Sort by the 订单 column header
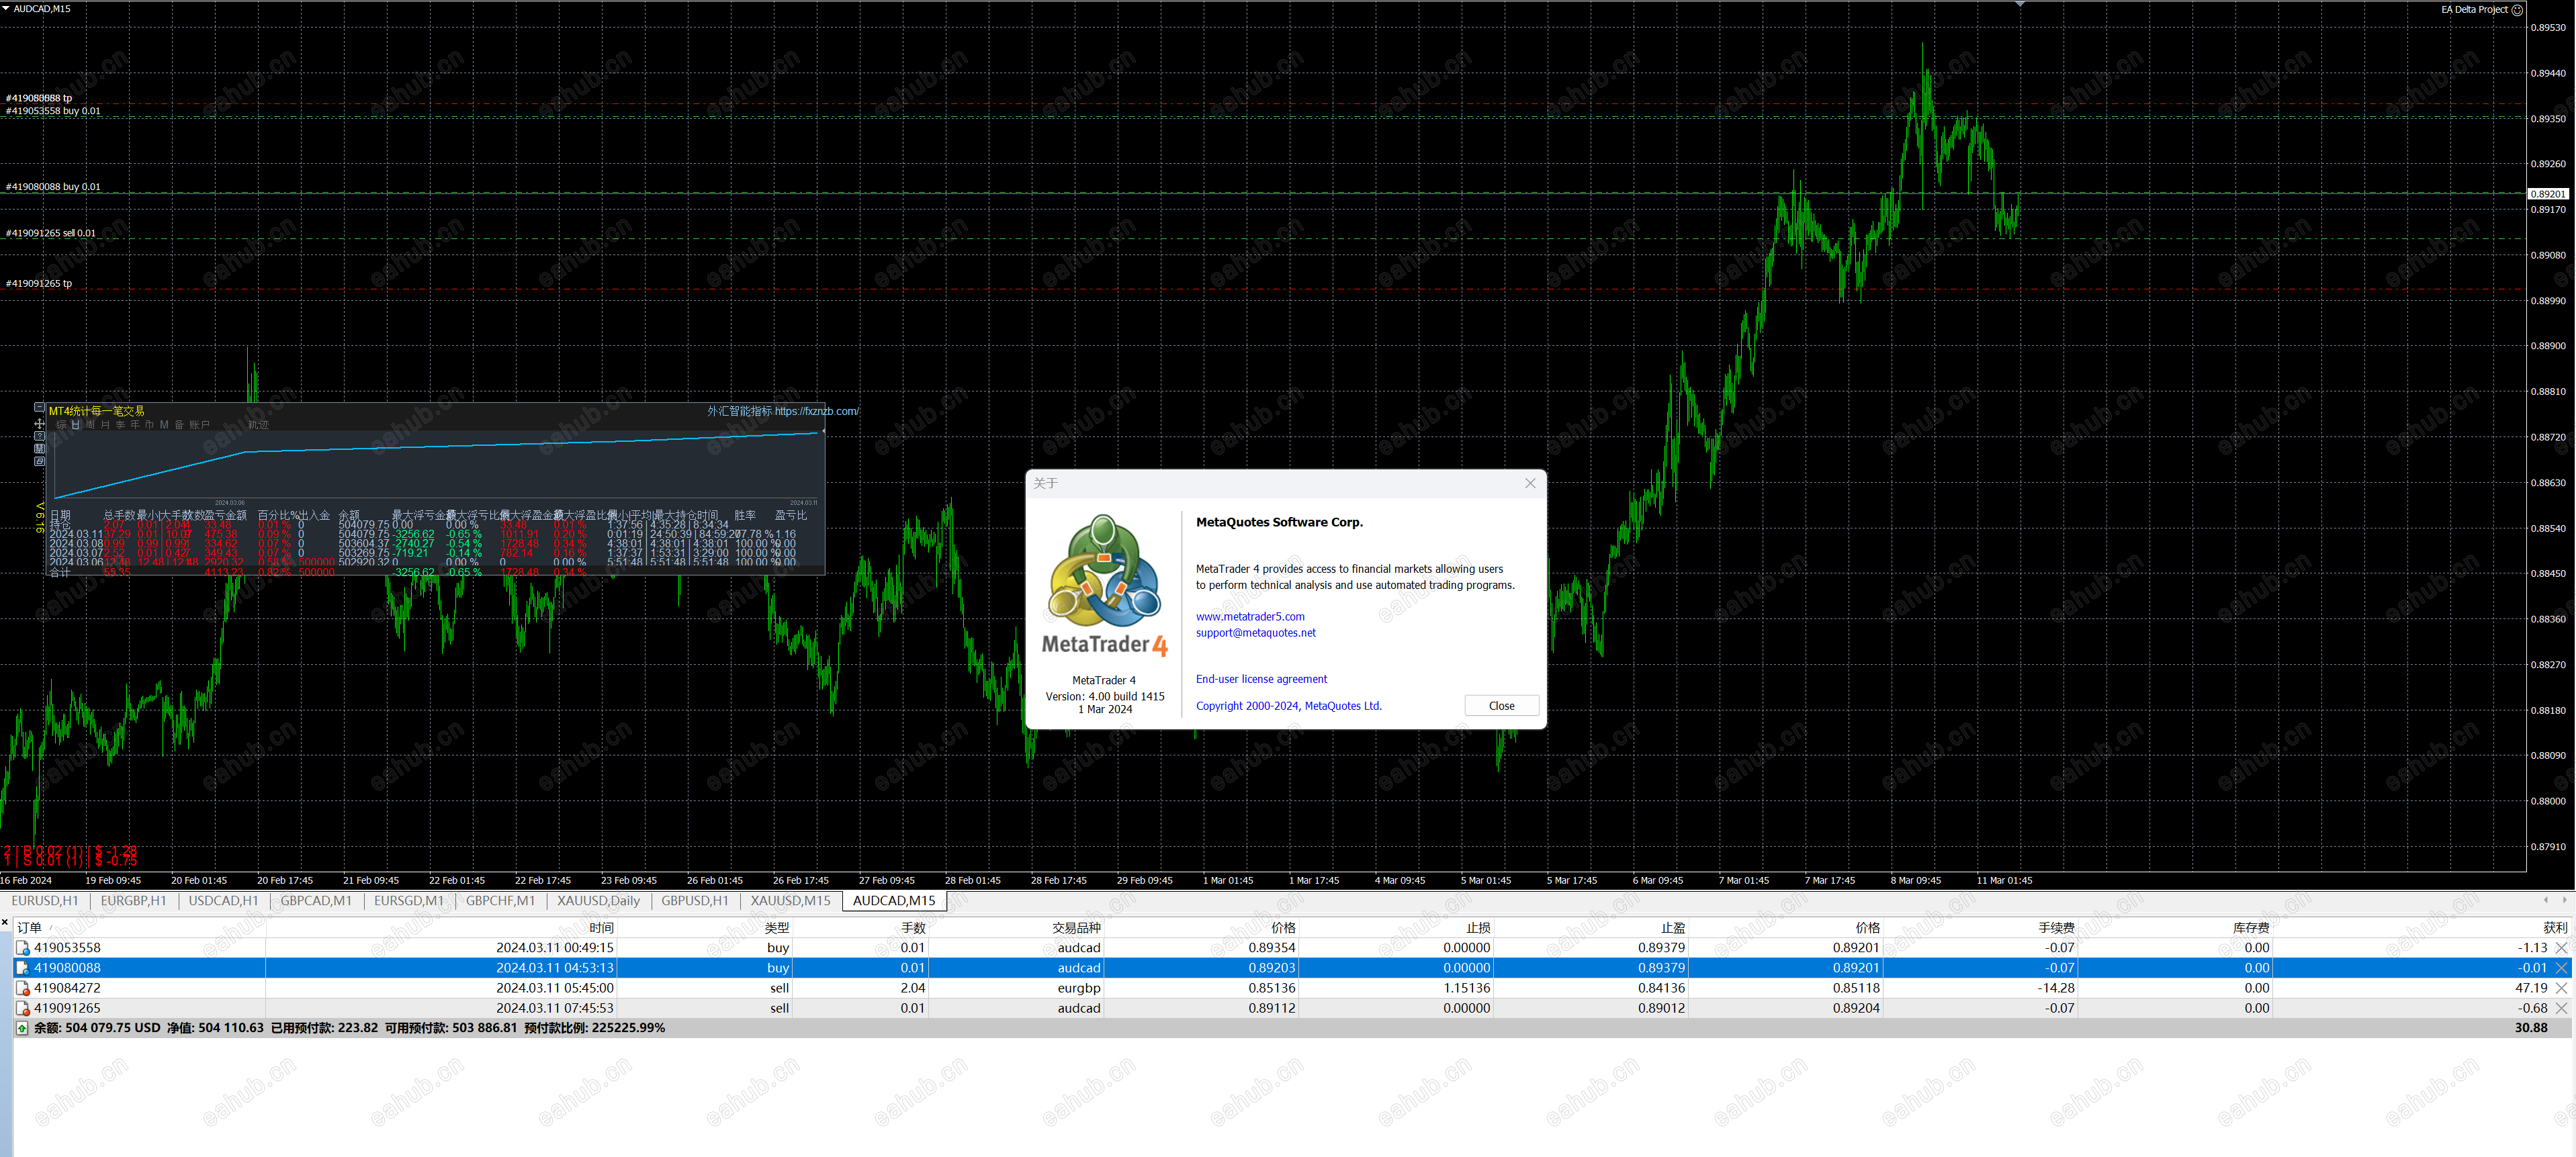The width and height of the screenshot is (2576, 1157). pyautogui.click(x=30, y=928)
